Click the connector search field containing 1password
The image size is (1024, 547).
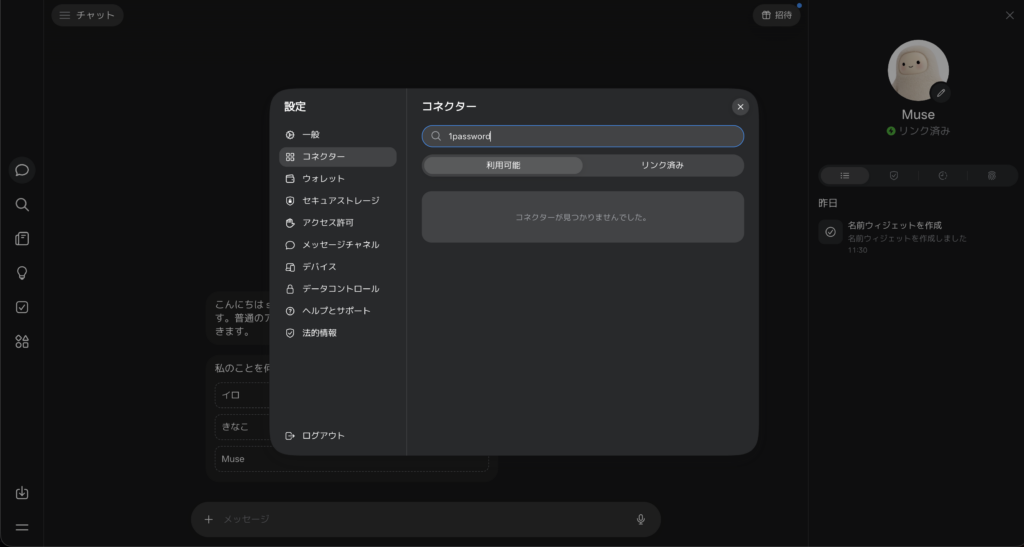pyautogui.click(x=583, y=136)
